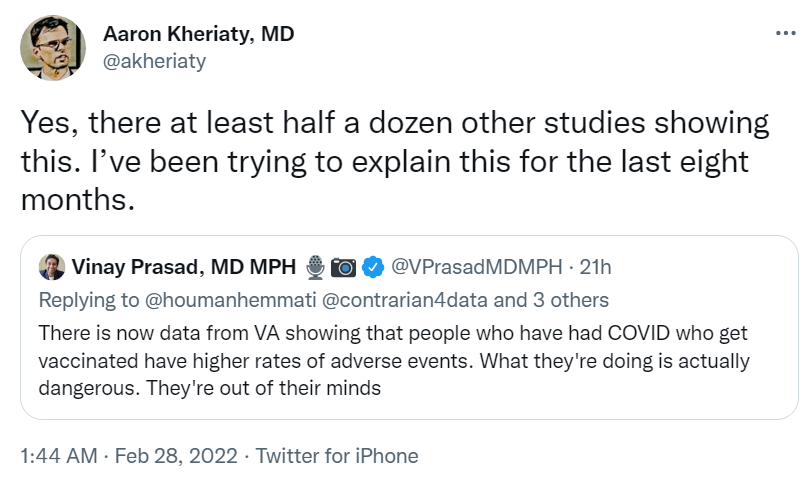Click the camera emoji in the quoted tweet

coord(344,267)
